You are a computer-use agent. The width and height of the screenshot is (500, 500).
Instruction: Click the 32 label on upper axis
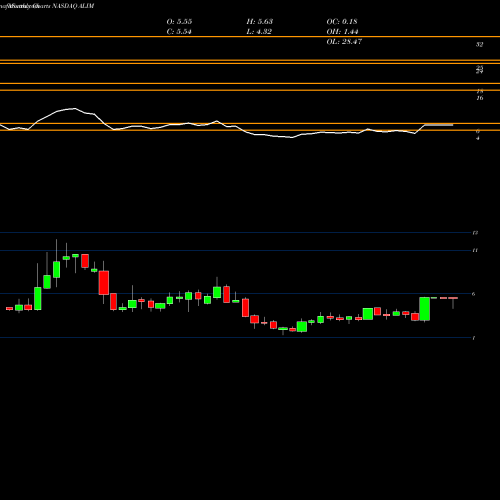[x=479, y=44]
